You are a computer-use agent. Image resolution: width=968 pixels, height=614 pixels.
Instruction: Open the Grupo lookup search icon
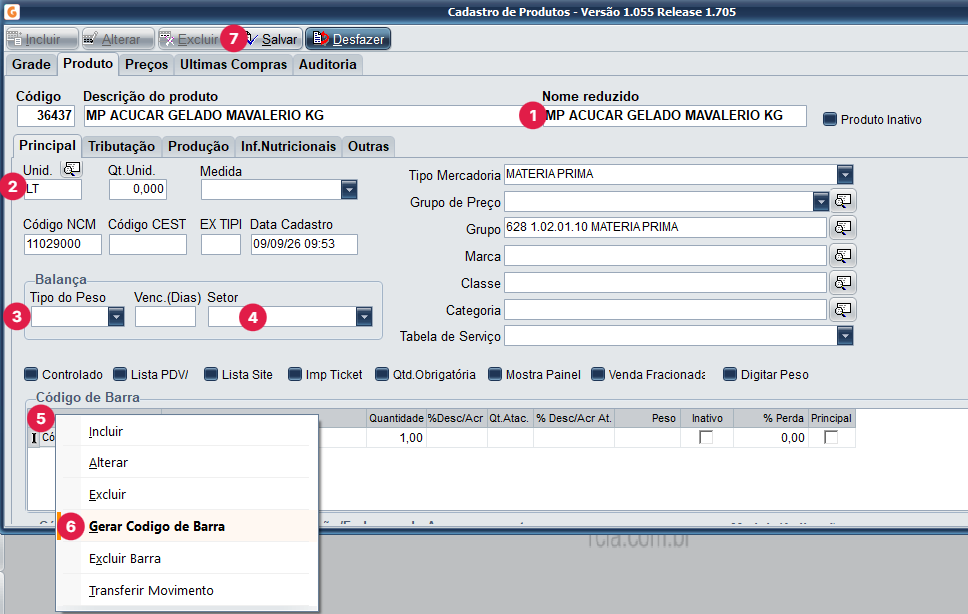point(843,228)
